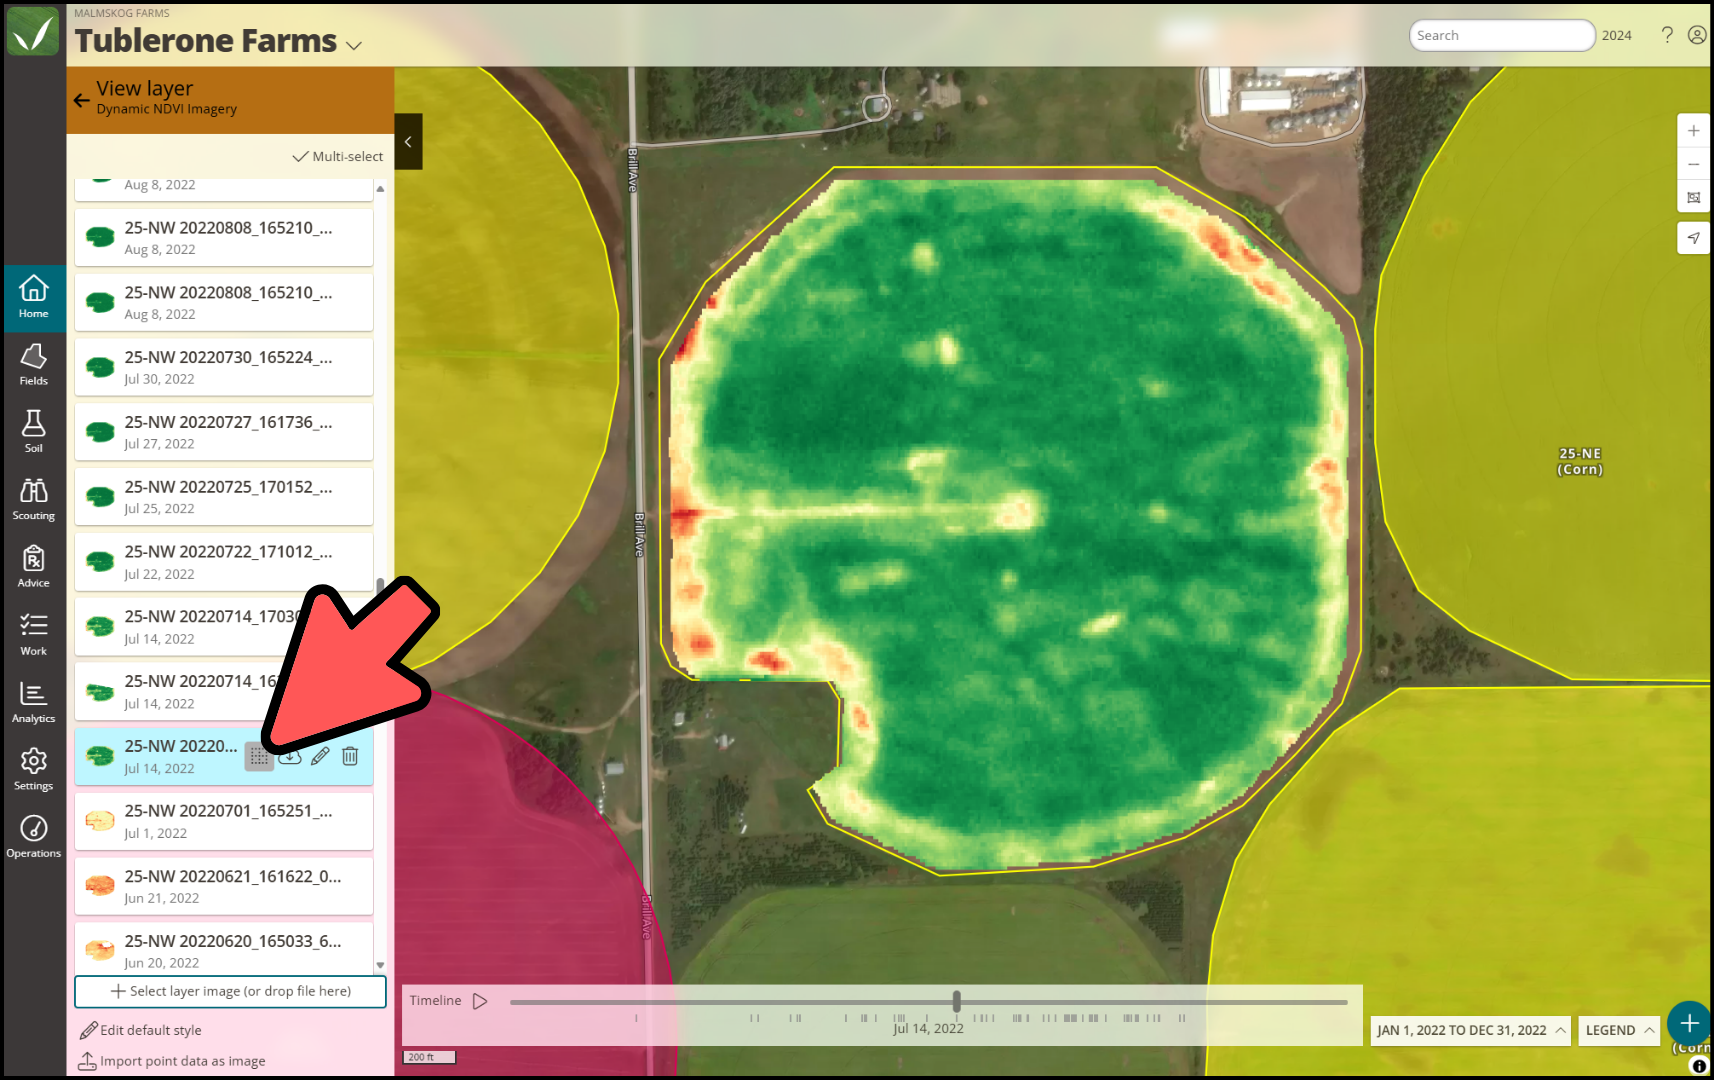This screenshot has height=1080, width=1715.
Task: Click the green leaf app logo
Action: 33,31
